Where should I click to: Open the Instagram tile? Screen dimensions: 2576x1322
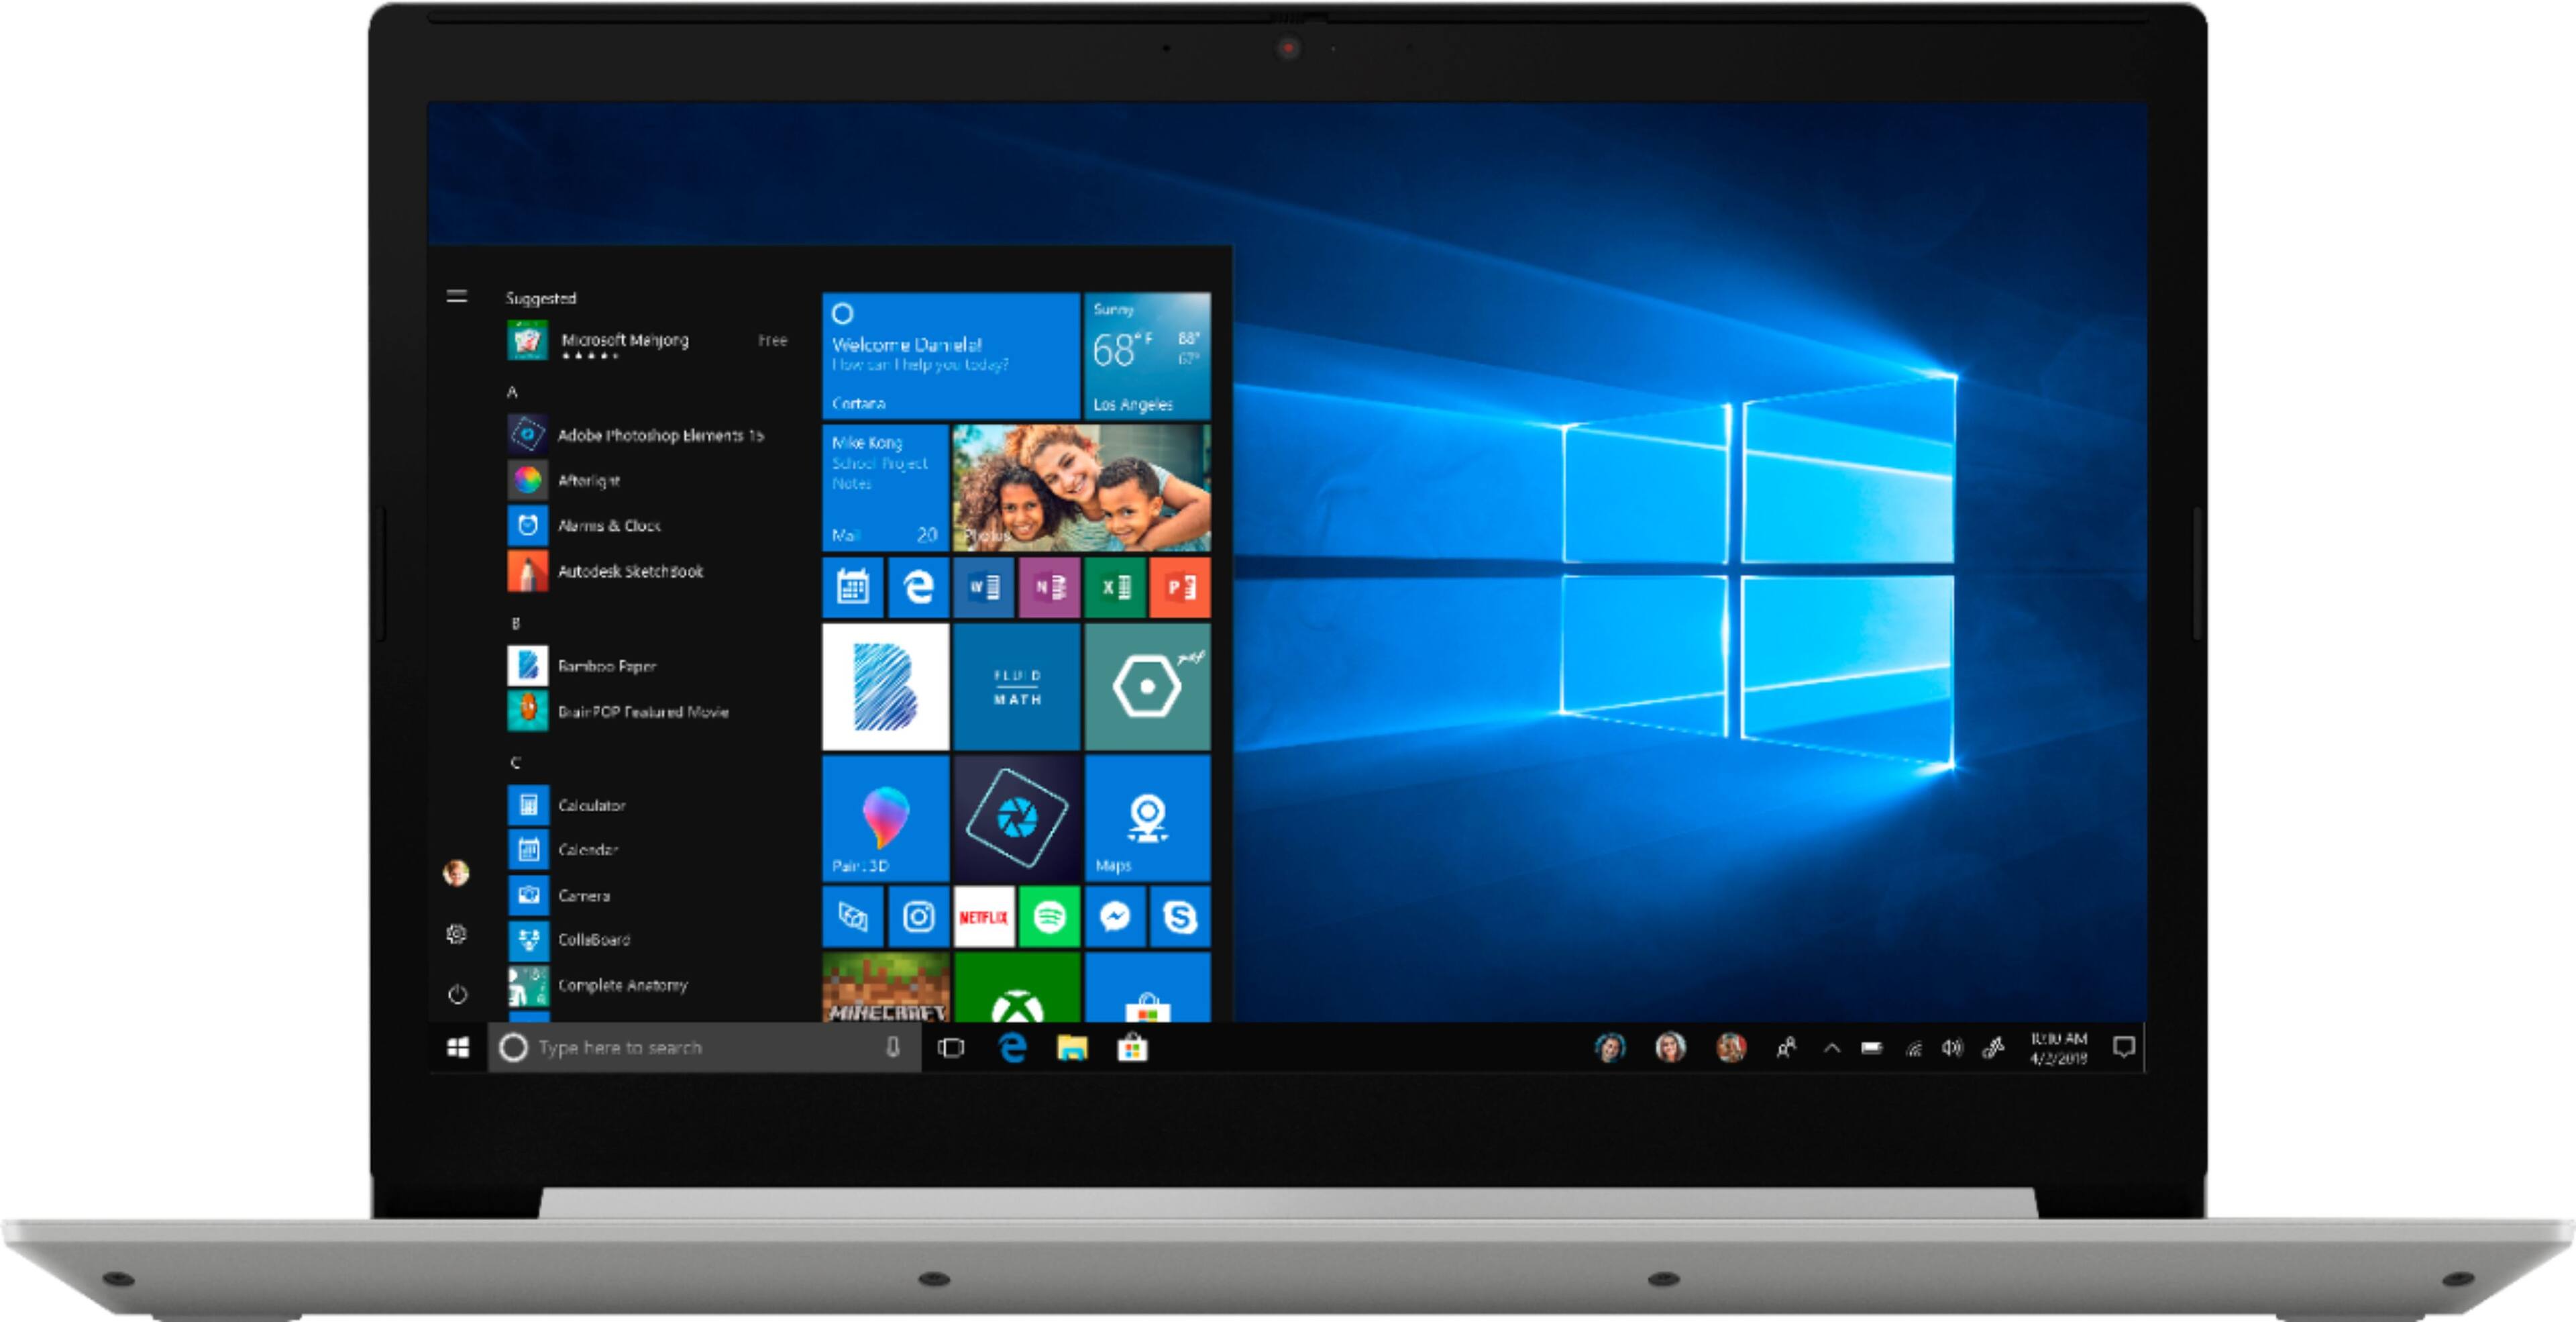pyautogui.click(x=918, y=916)
